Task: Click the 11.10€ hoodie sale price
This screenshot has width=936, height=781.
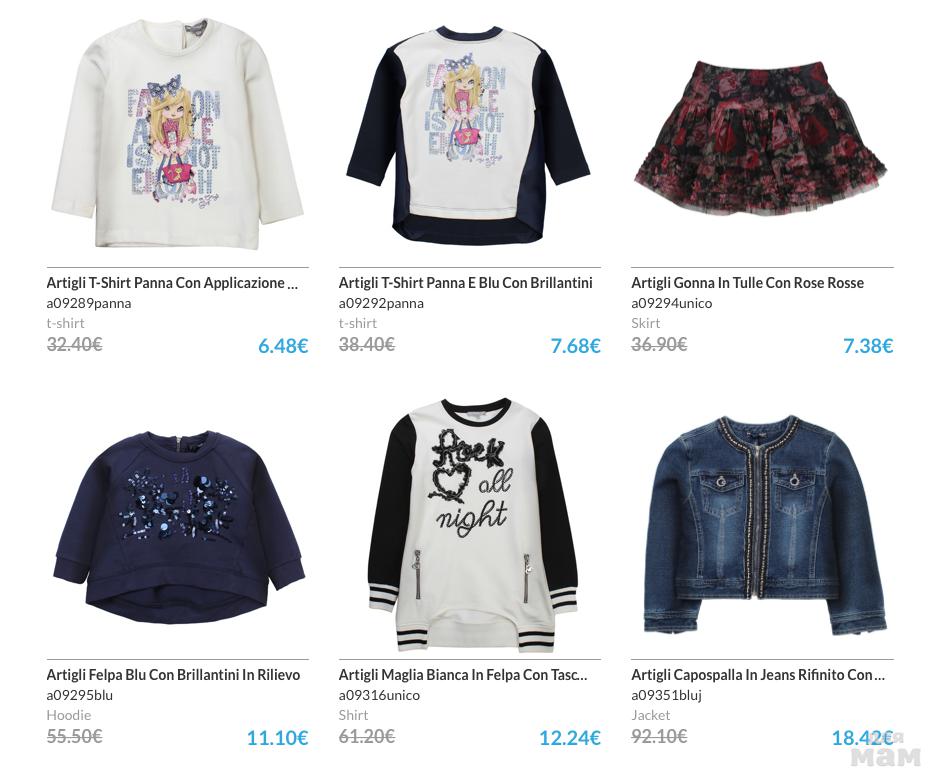Action: click(278, 738)
